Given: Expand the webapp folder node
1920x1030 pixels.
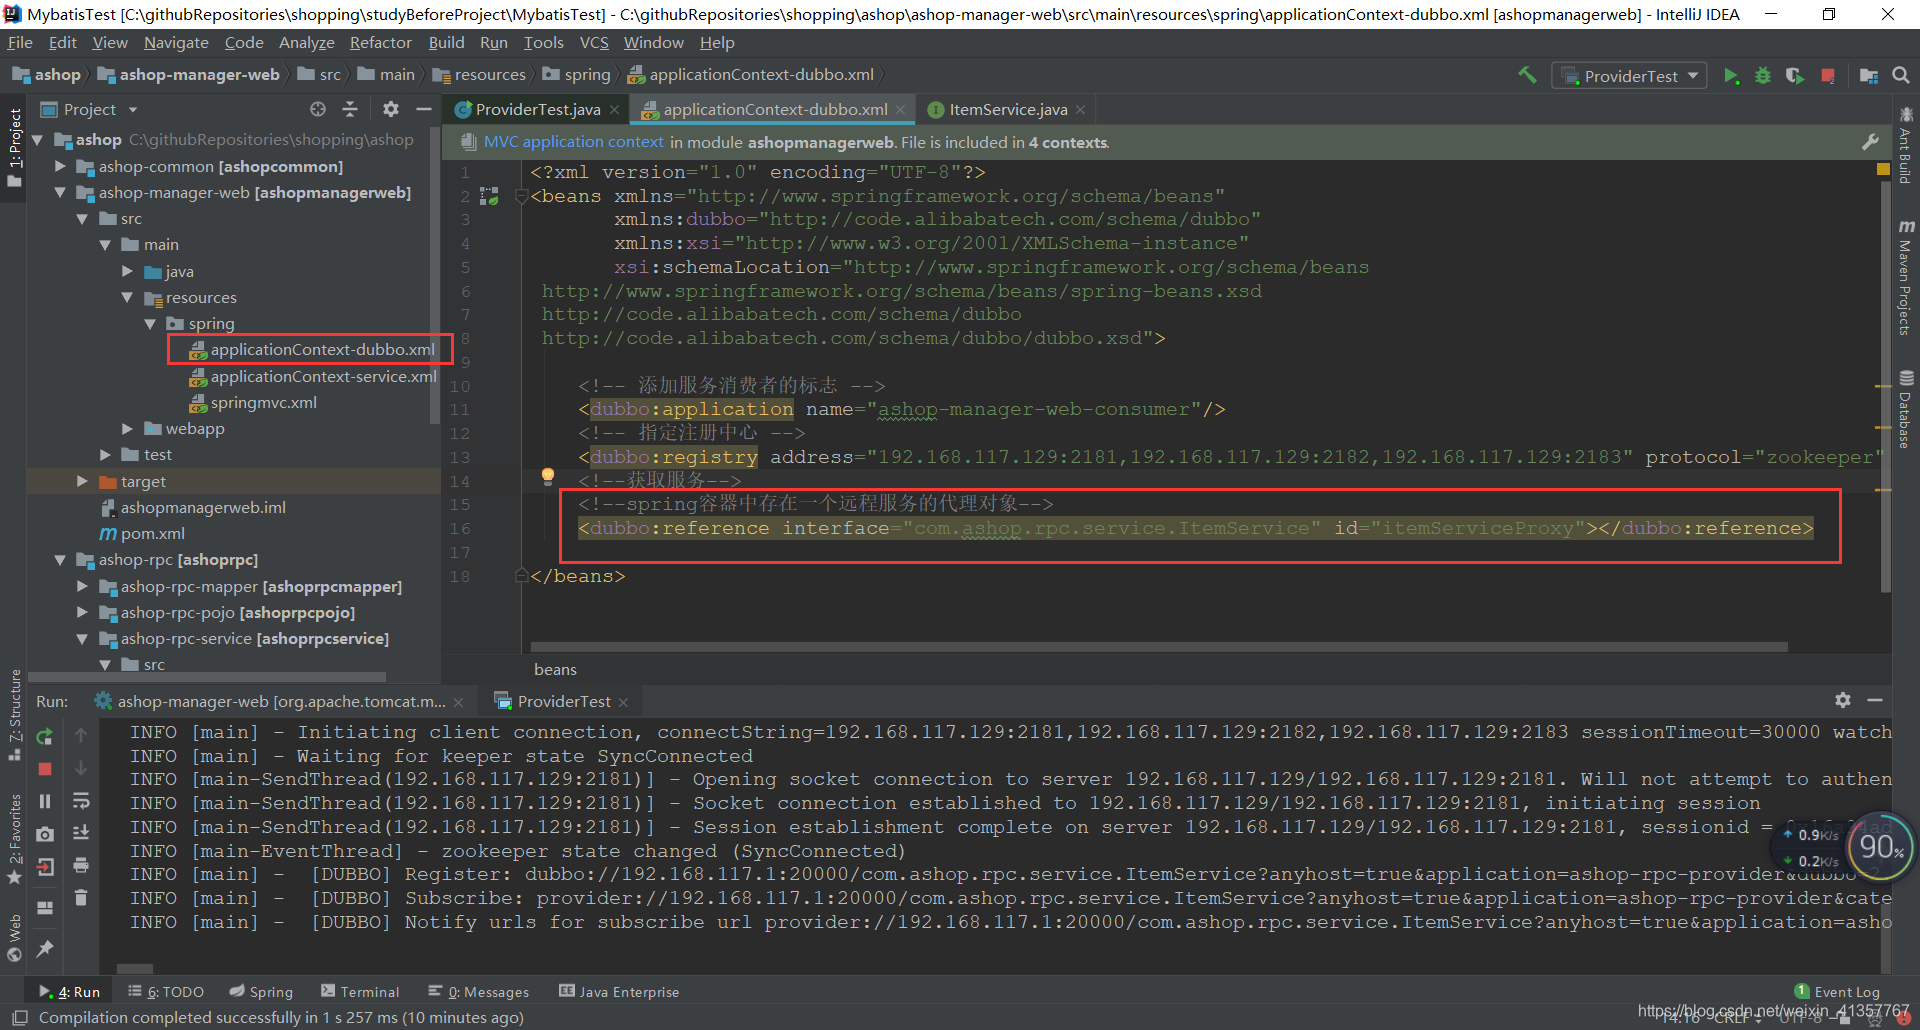Looking at the screenshot, I should pyautogui.click(x=127, y=428).
